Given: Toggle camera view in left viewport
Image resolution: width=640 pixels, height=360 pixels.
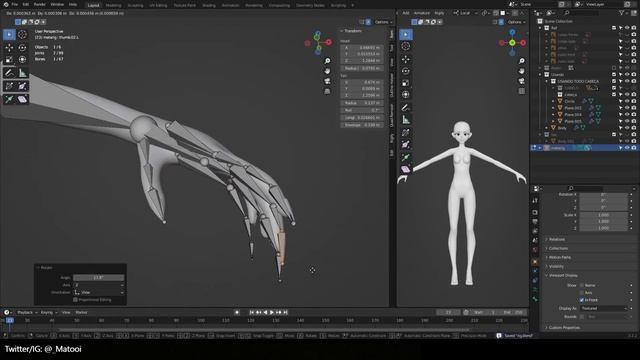Looking at the screenshot, I should pyautogui.click(x=327, y=81).
